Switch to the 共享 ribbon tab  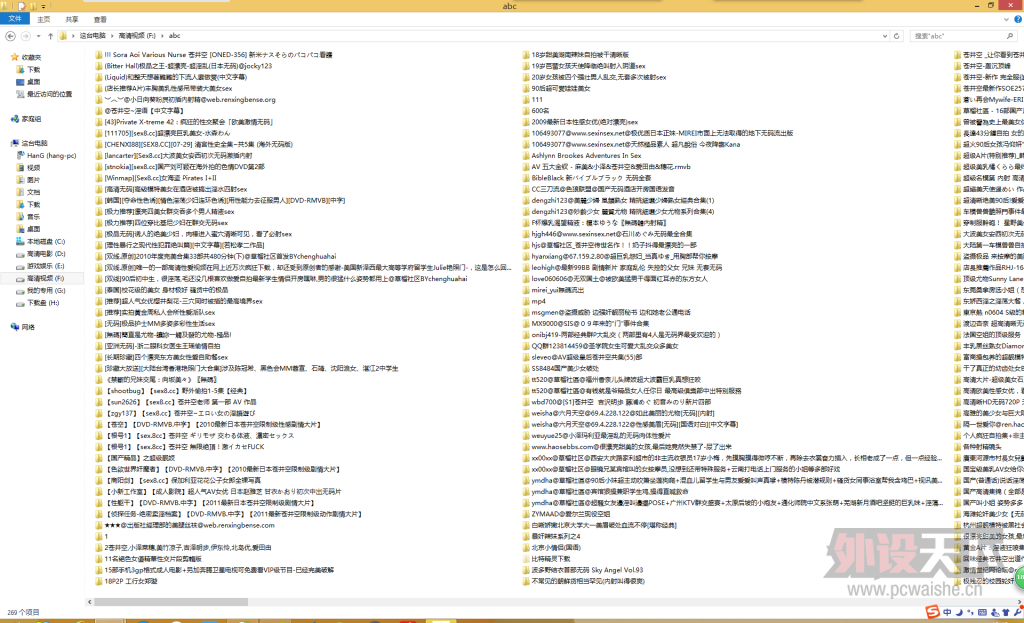coord(72,20)
